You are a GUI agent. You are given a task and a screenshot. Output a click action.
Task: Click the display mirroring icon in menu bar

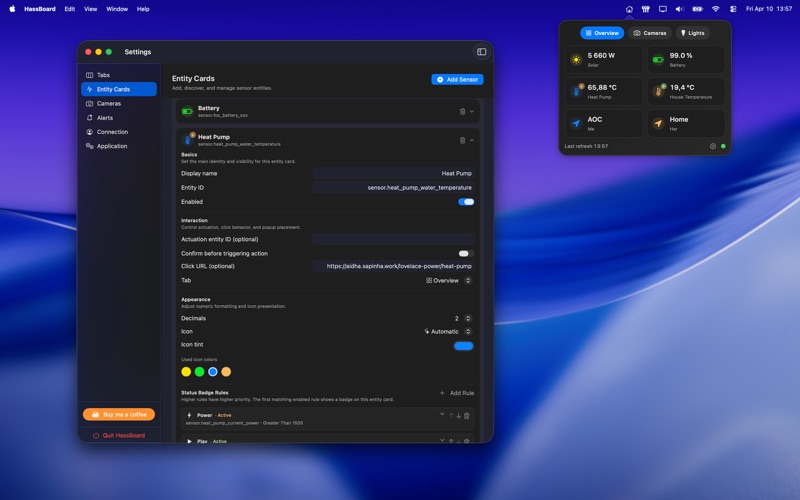[662, 9]
